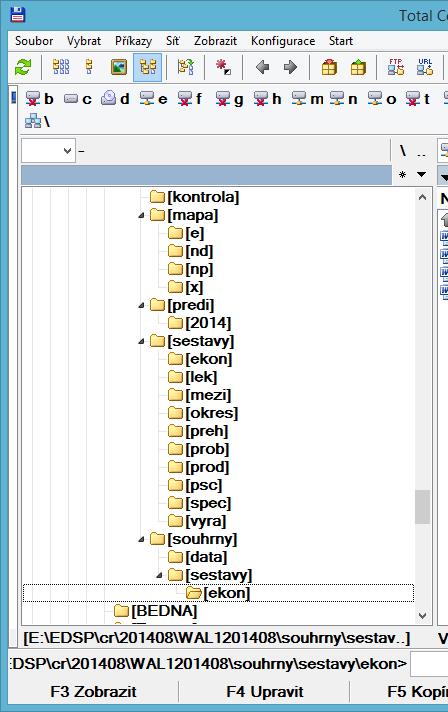The width and height of the screenshot is (448, 712).
Task: Click the green refresh arrows icon
Action: coord(23,68)
